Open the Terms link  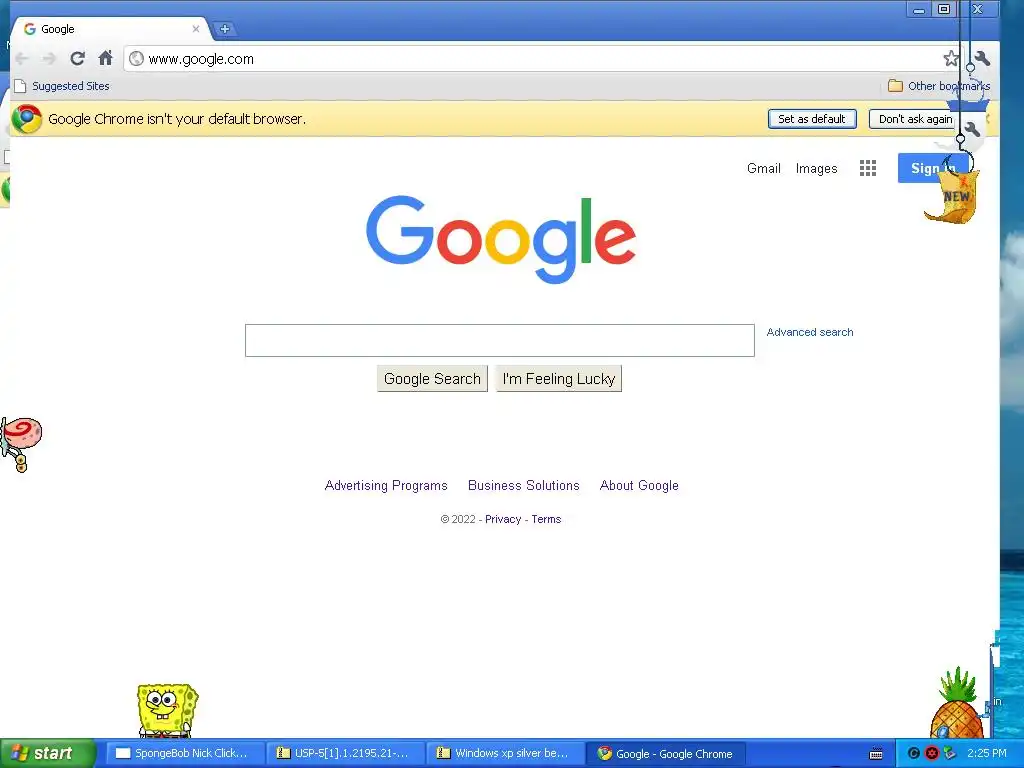point(546,519)
